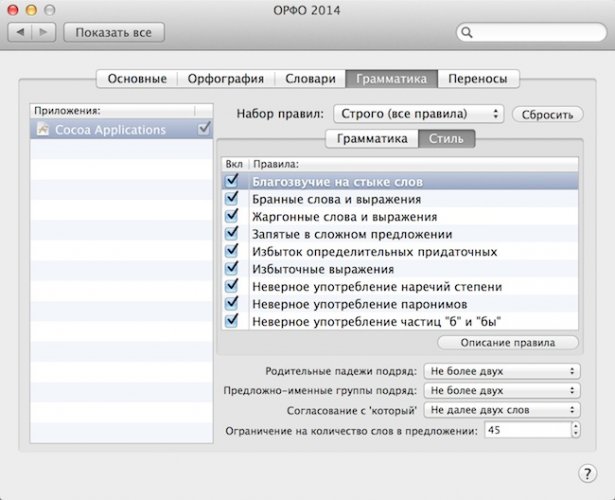This screenshot has height=500, width=615.
Task: Select rule text Избыточные выражения
Action: click(x=323, y=269)
